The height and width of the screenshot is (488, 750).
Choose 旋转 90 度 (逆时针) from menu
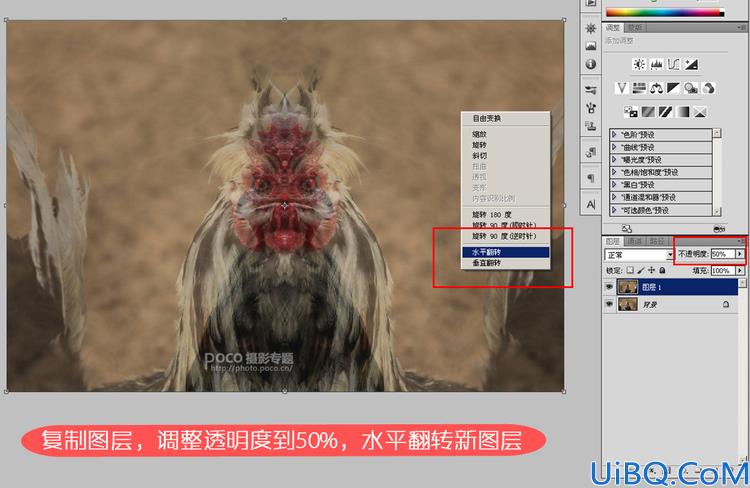506,236
